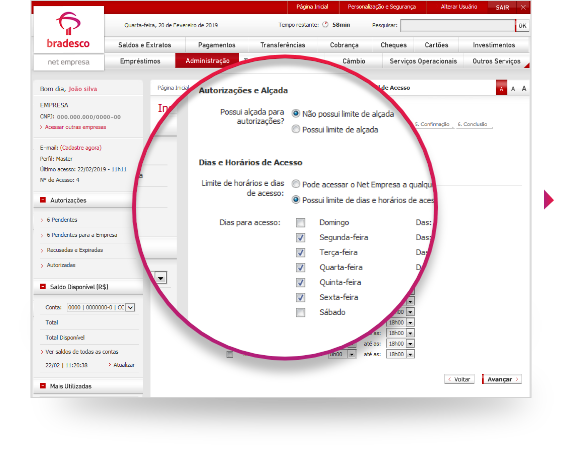The height and width of the screenshot is (457, 573).
Task: Click the Avançar button
Action: [502, 379]
